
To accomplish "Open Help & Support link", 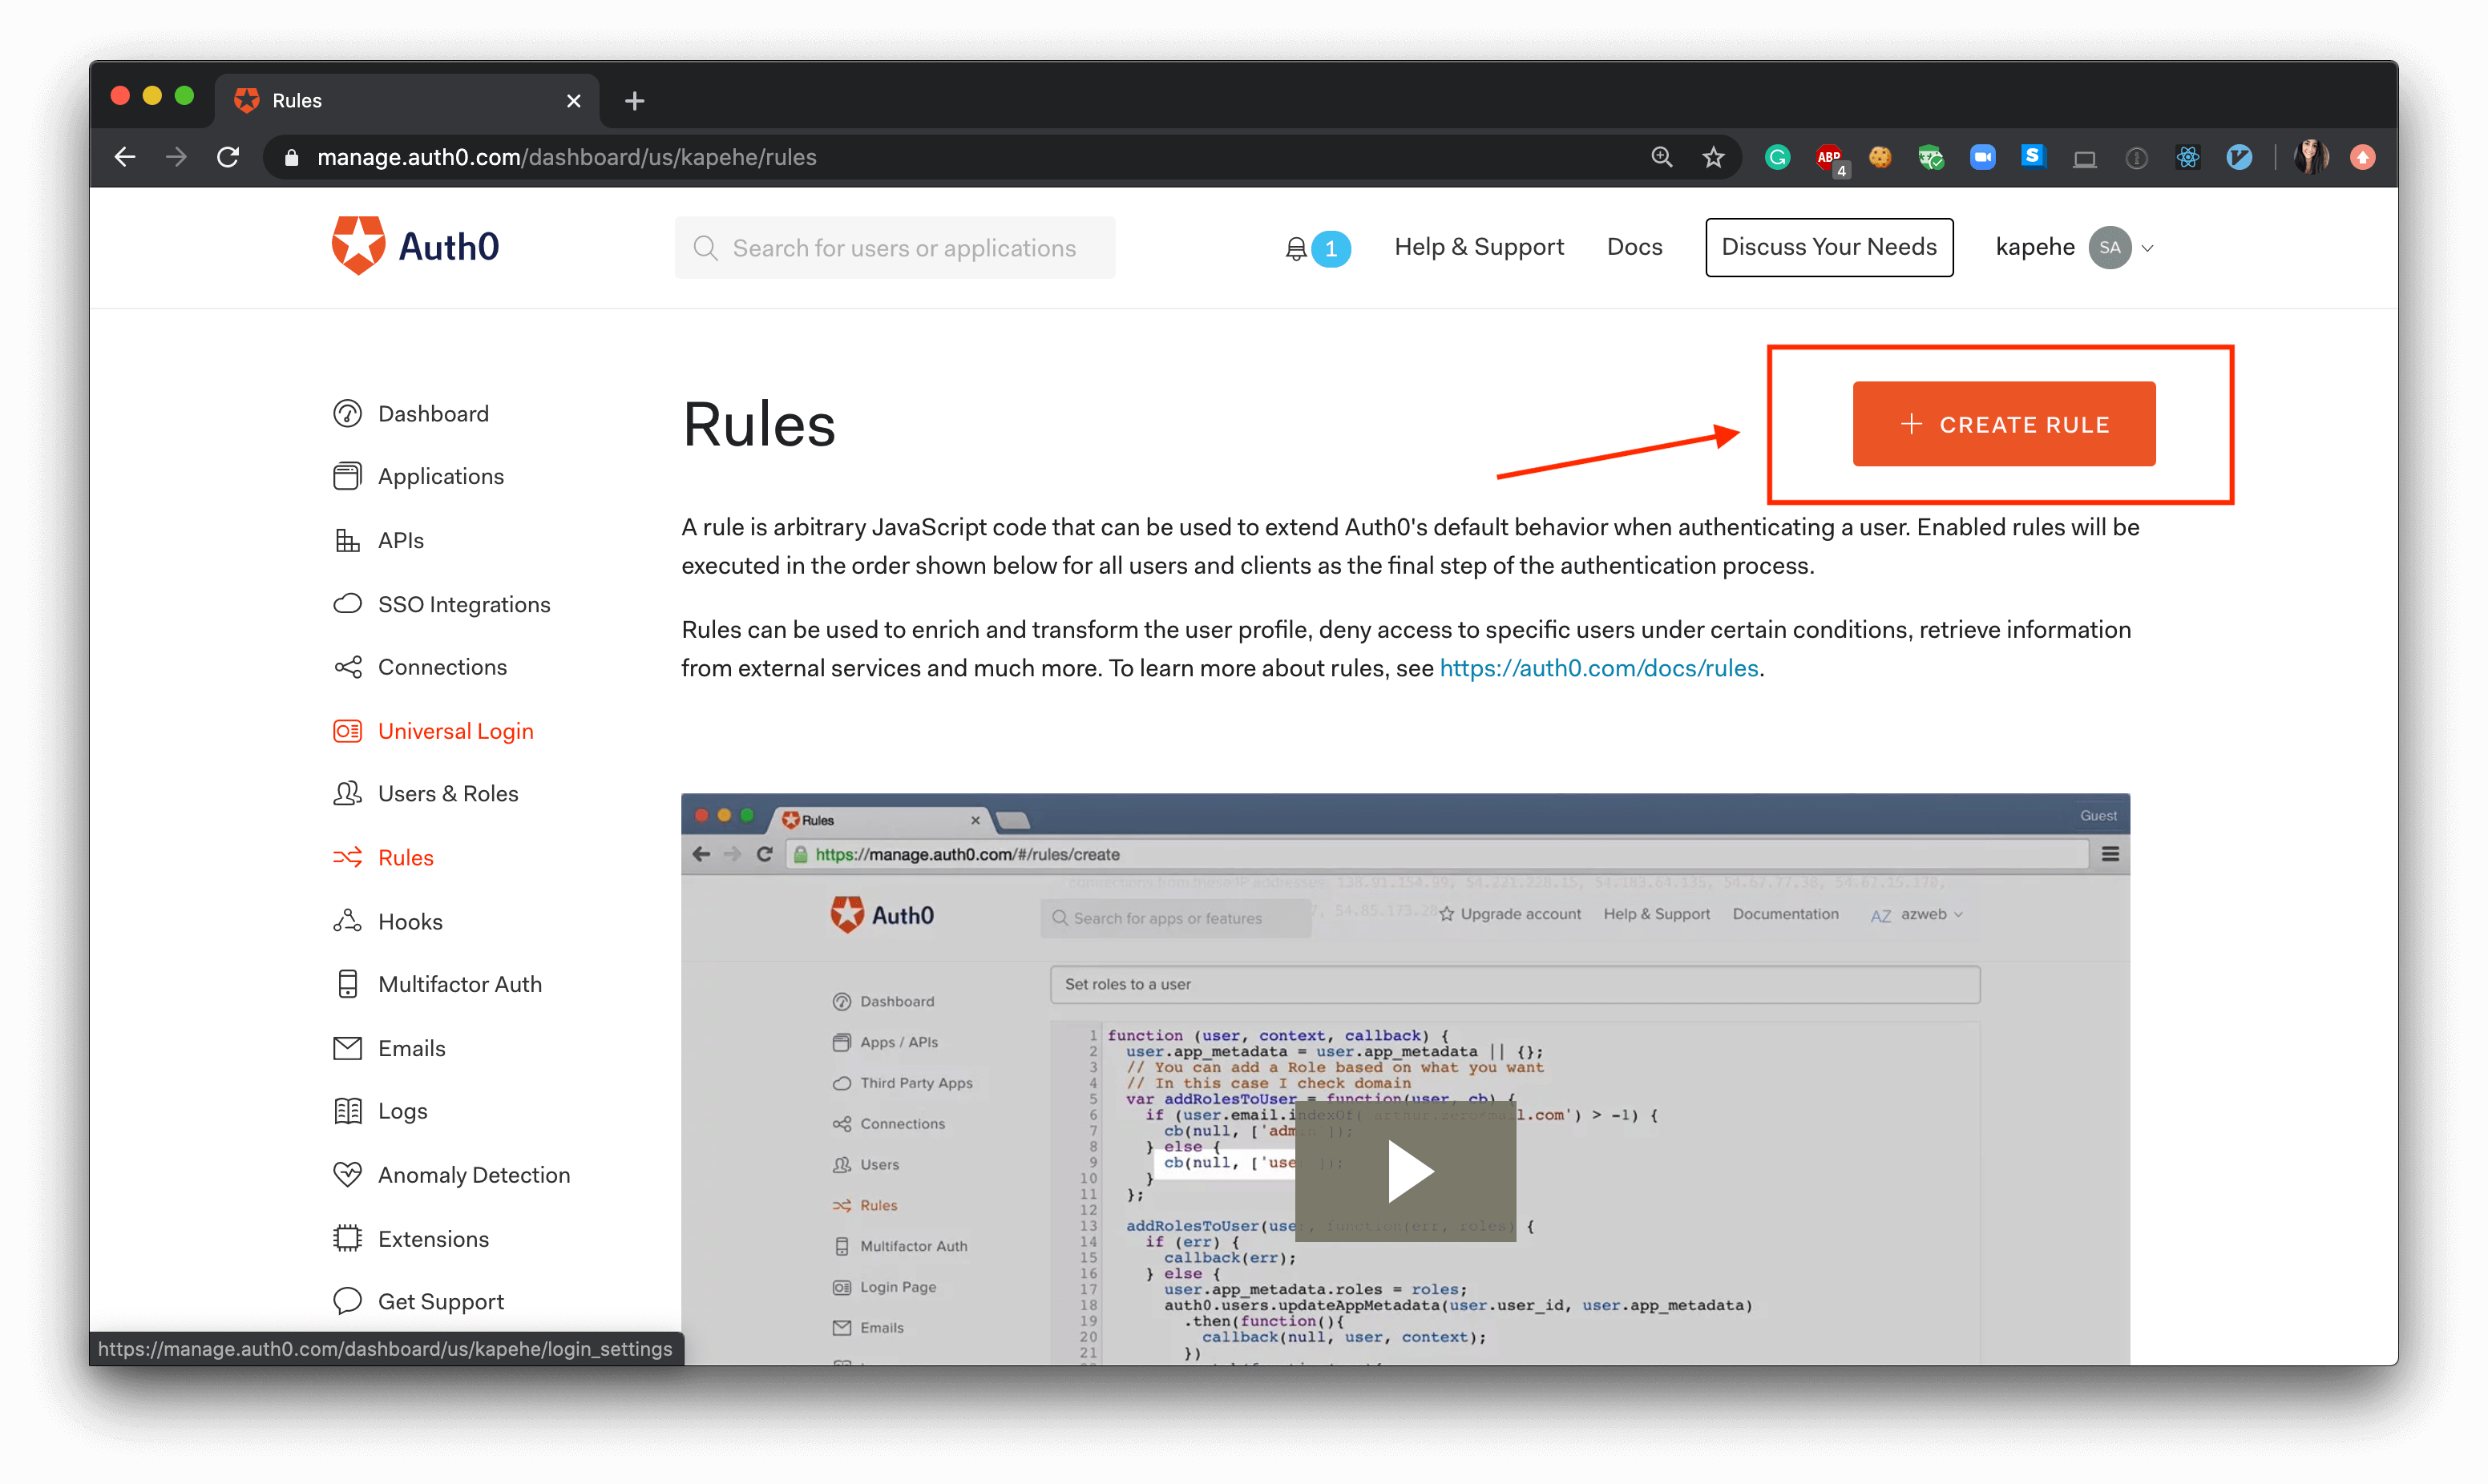I will tap(1479, 247).
